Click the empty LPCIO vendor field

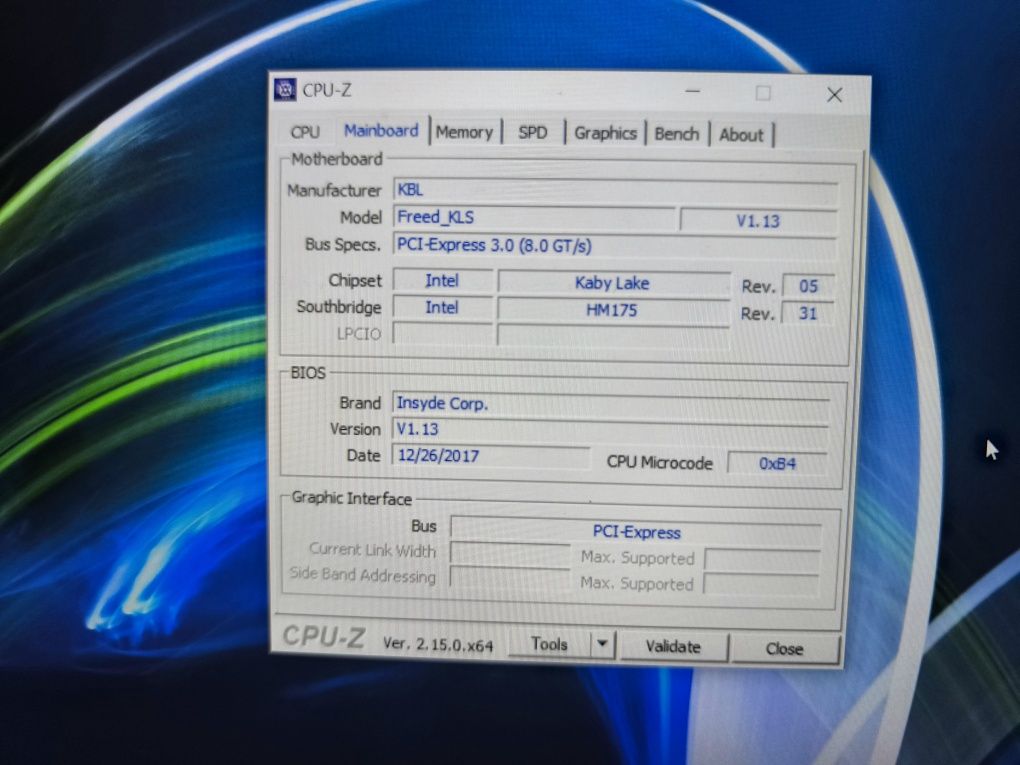tap(443, 334)
